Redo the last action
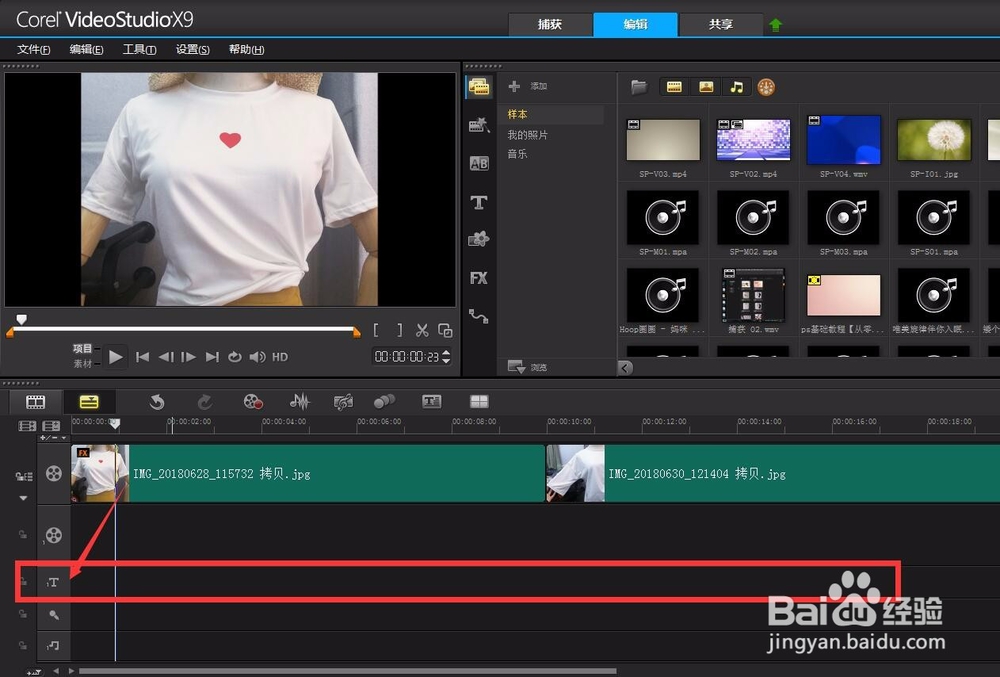The image size is (1000, 677). (x=204, y=402)
